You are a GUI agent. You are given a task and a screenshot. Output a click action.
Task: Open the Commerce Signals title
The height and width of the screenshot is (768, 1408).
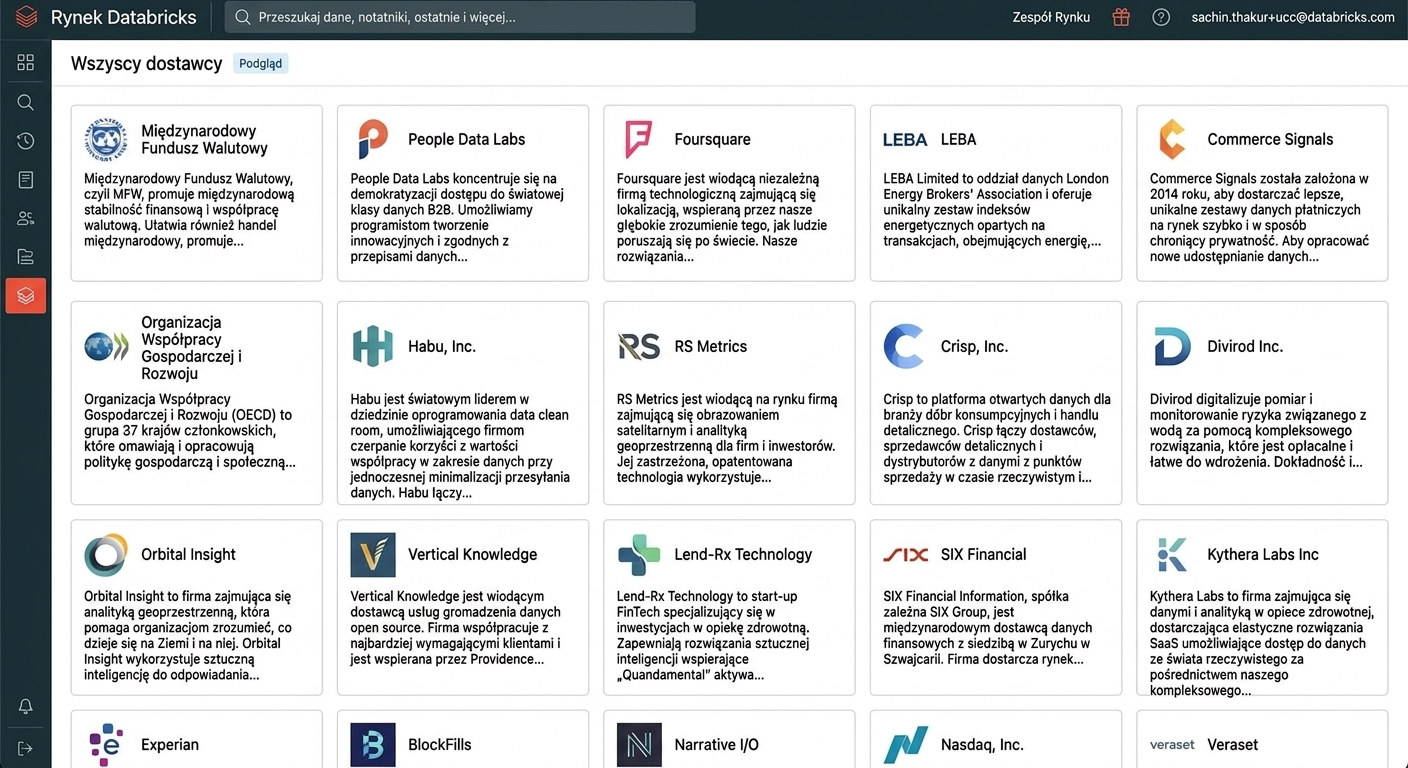pos(1270,139)
